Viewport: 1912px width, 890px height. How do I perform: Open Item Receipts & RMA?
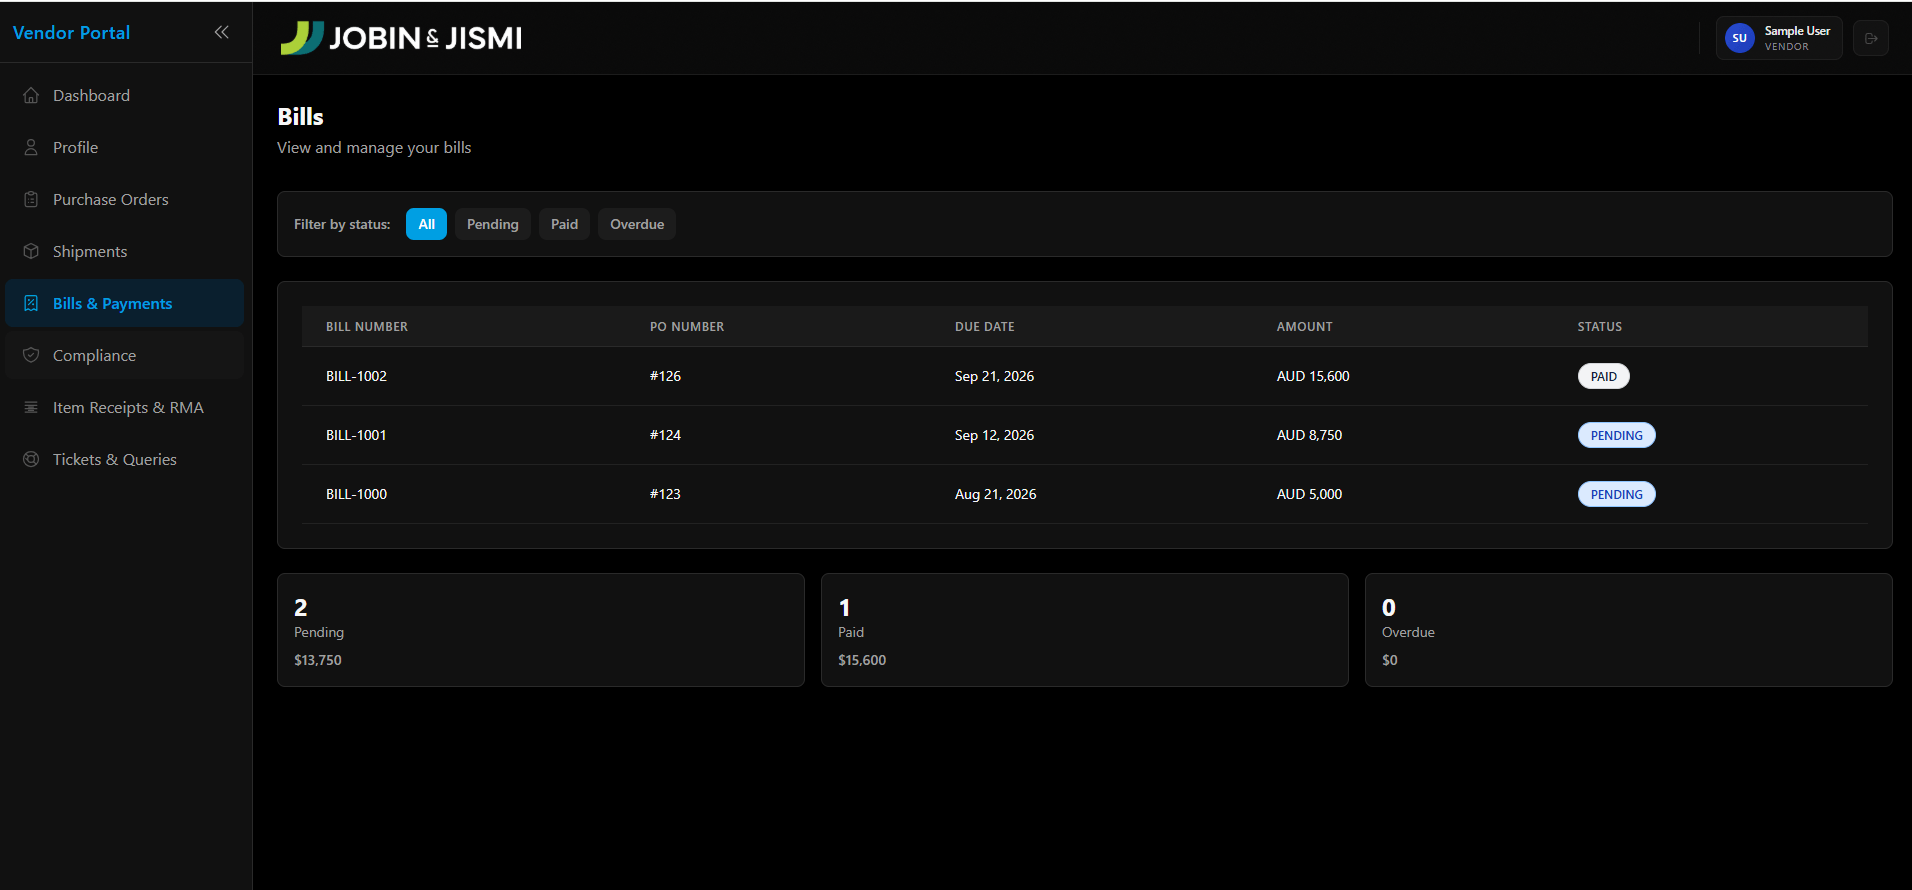125,407
